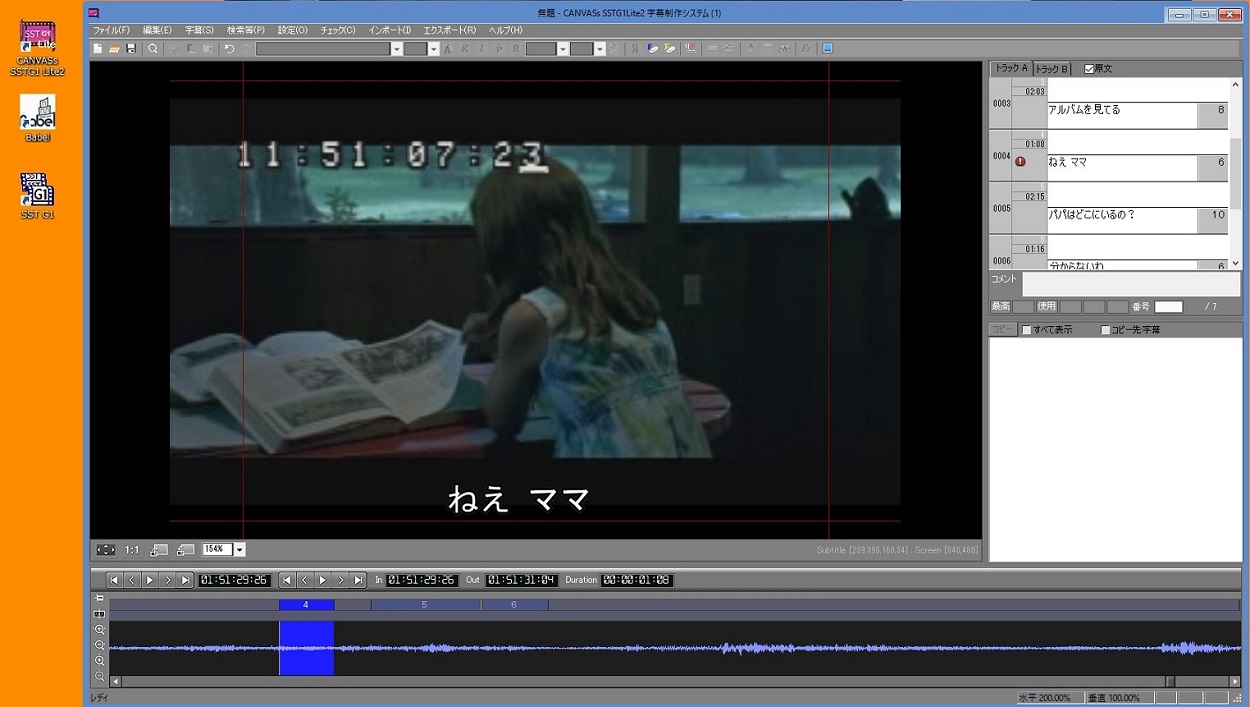Open the エクスポート(R) menu
Screen dimensions: 1250x707
pyautogui.click(x=450, y=31)
